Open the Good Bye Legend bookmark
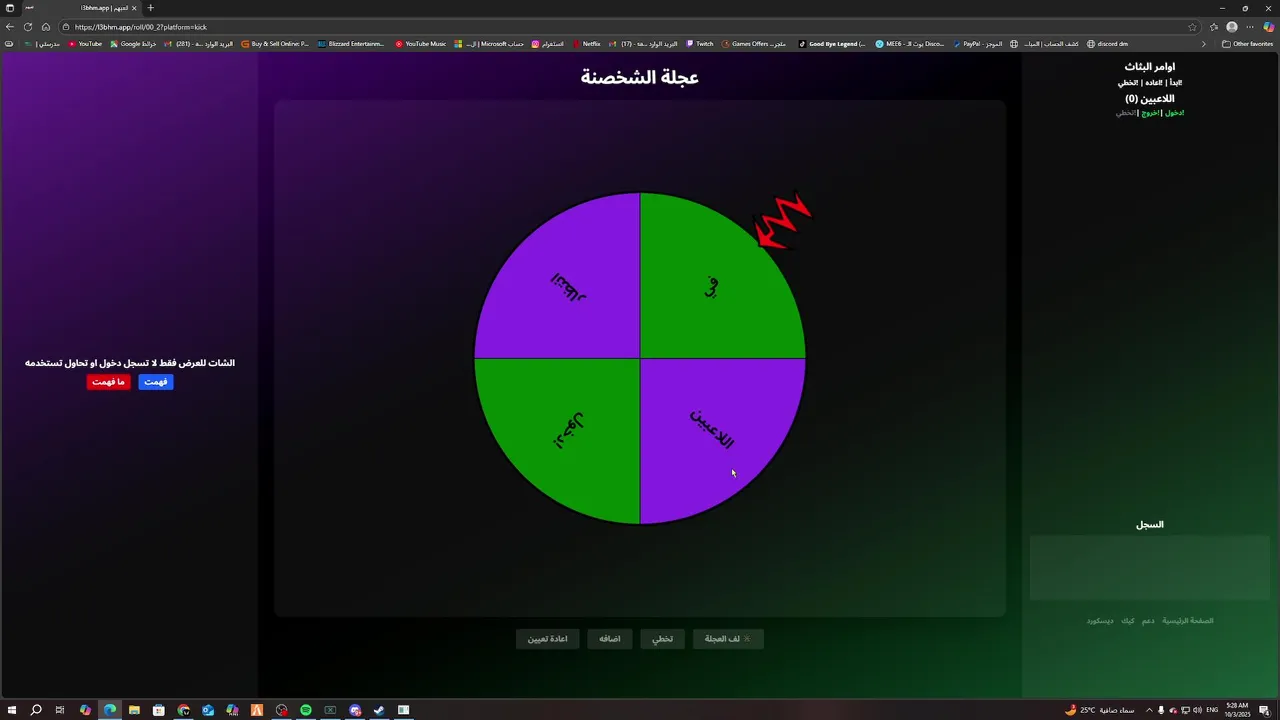1280x720 pixels. pyautogui.click(x=832, y=44)
